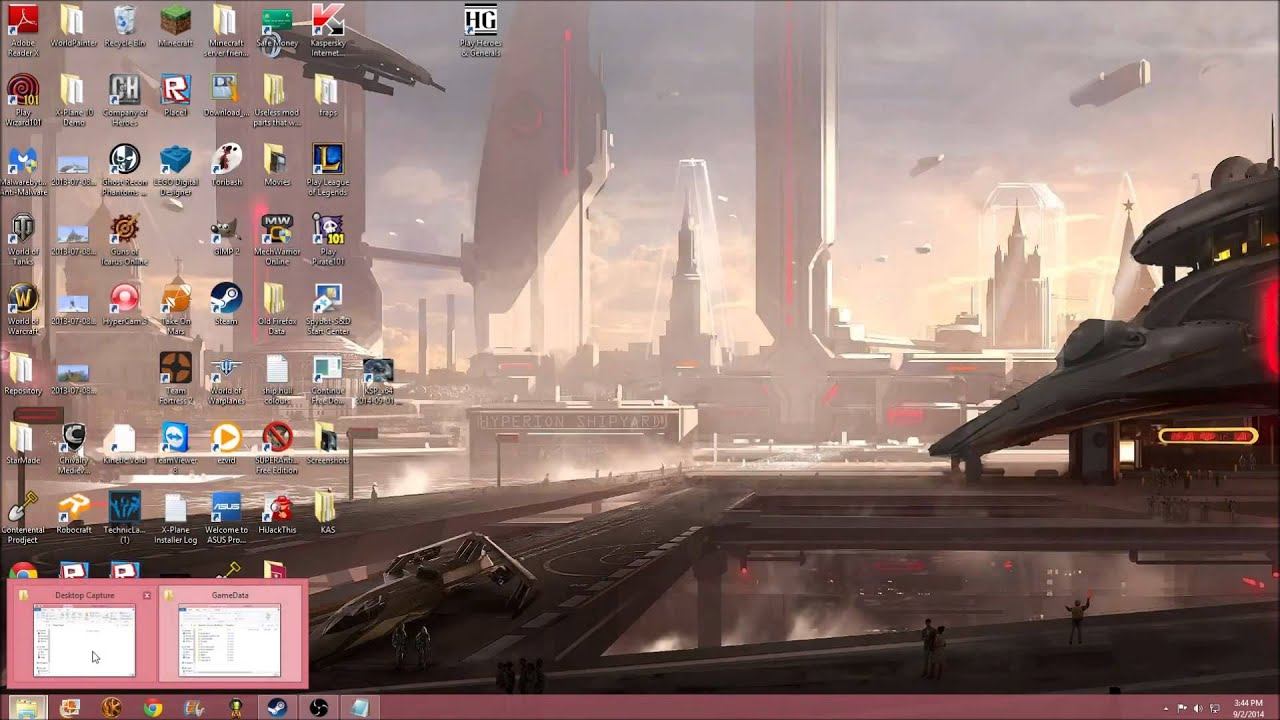Click the Repository folder icon
The image size is (1280, 720).
[23, 375]
